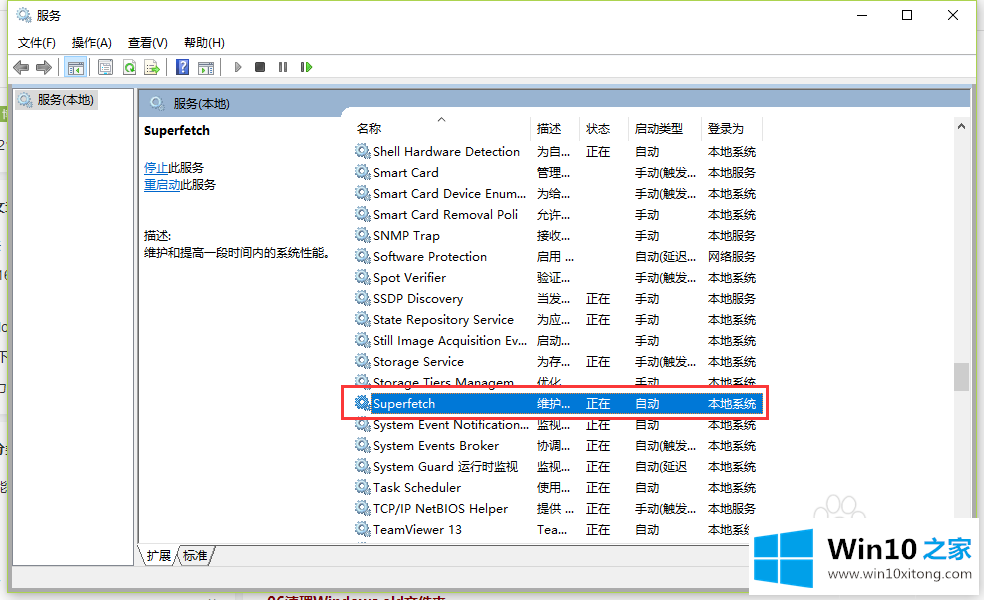Screen dimensions: 984x600
Task: Click gear icon next to SSDP Discovery
Action: point(362,298)
